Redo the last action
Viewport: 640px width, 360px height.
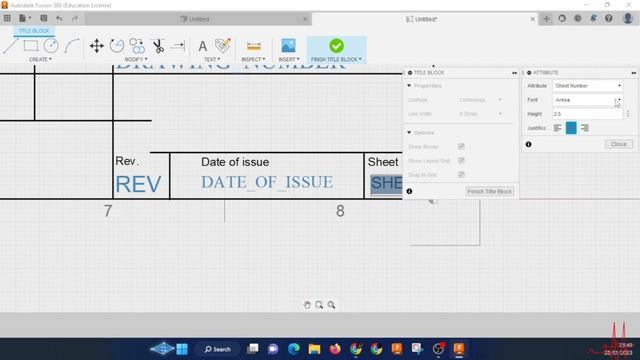click(x=75, y=18)
